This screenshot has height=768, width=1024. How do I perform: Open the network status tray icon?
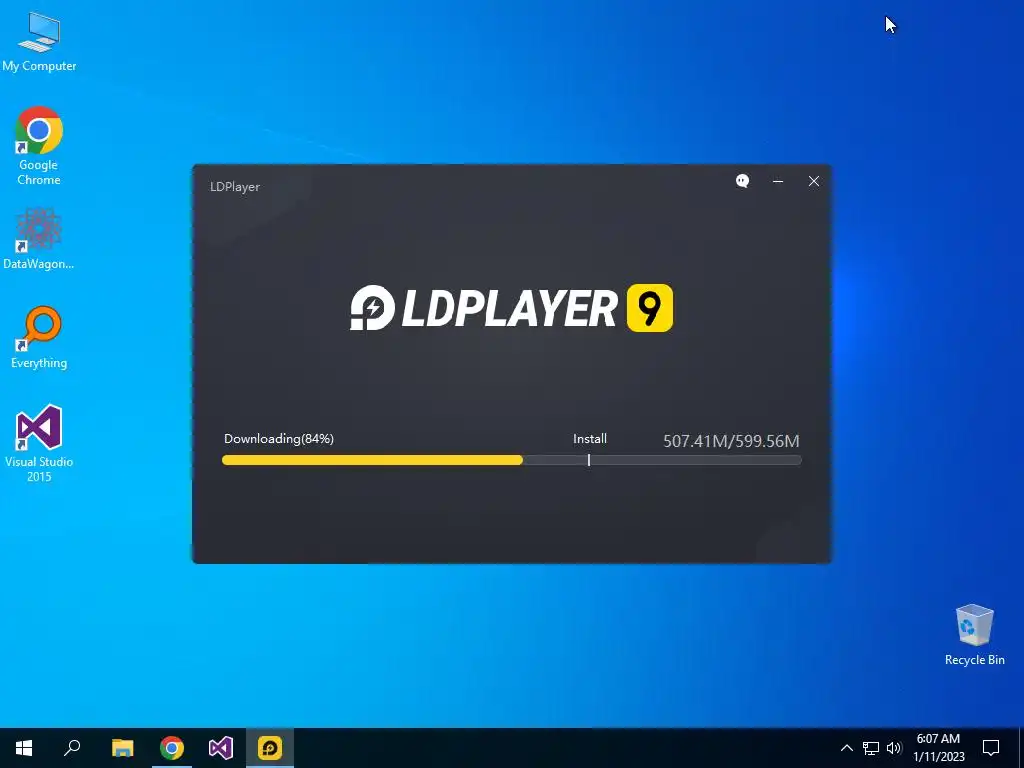point(871,748)
